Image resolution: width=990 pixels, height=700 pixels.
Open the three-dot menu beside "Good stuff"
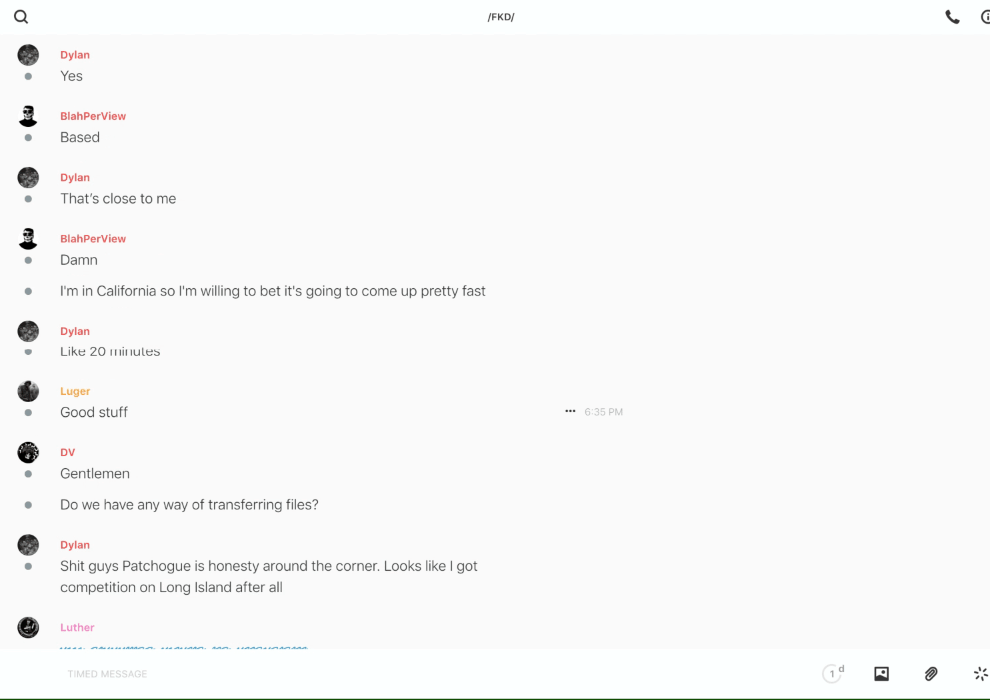570,412
